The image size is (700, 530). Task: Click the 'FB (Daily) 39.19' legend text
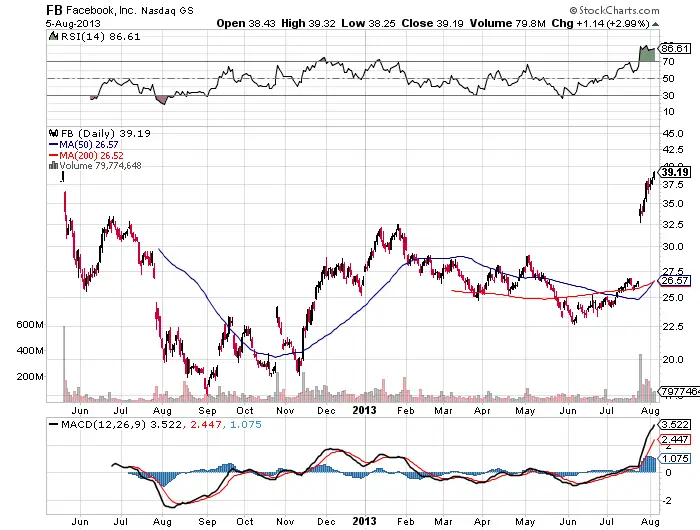[105, 134]
